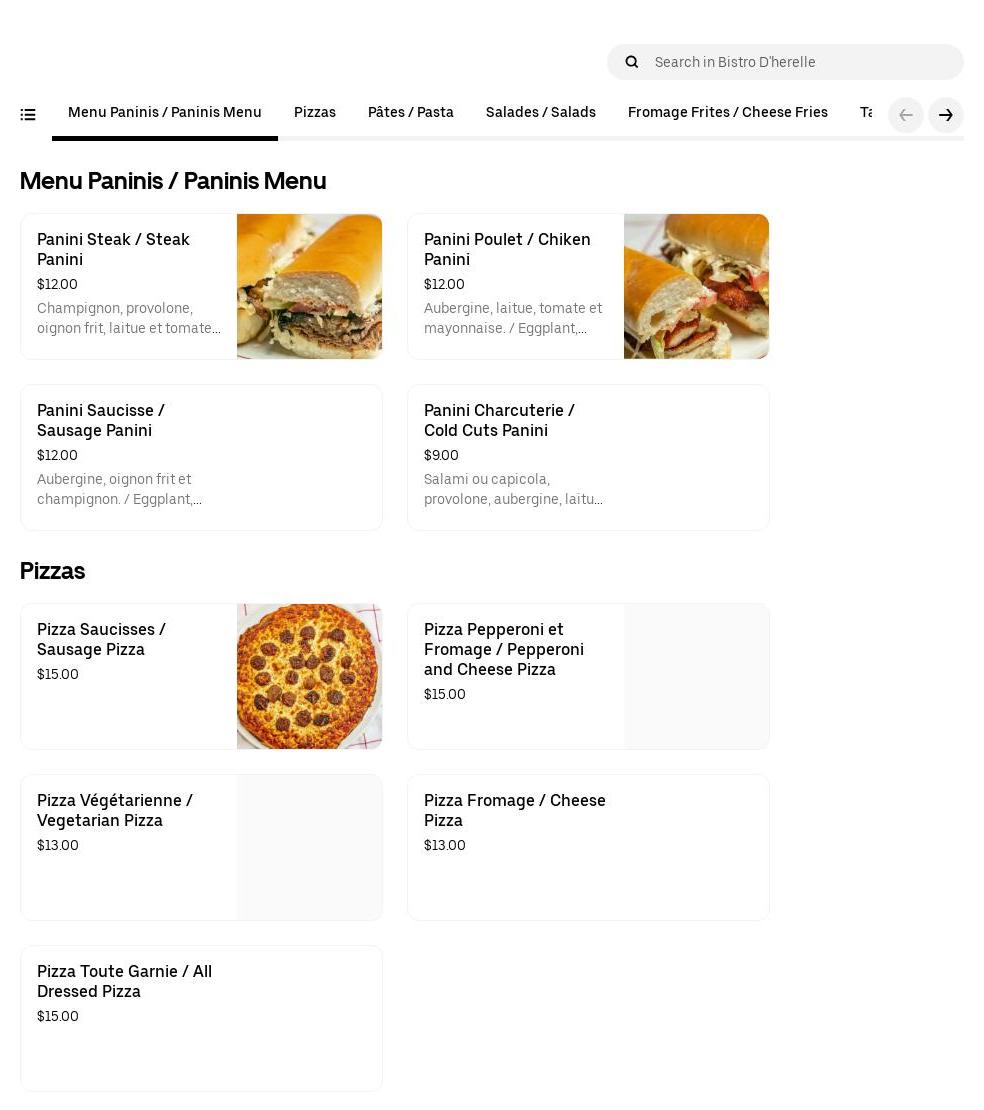
Task: Choose Panini Saucisse / Sausage Panini item
Action: coord(201,457)
